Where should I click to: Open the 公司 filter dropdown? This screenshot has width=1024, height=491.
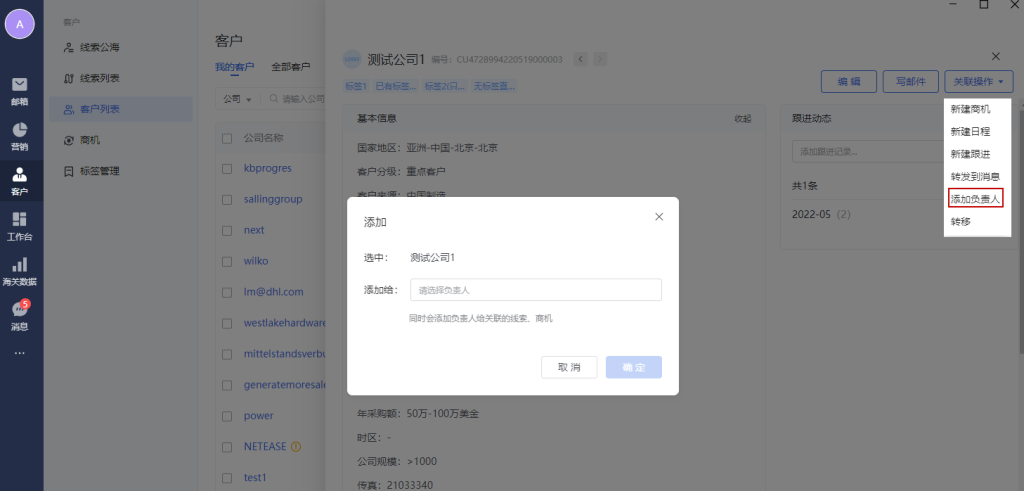236,99
